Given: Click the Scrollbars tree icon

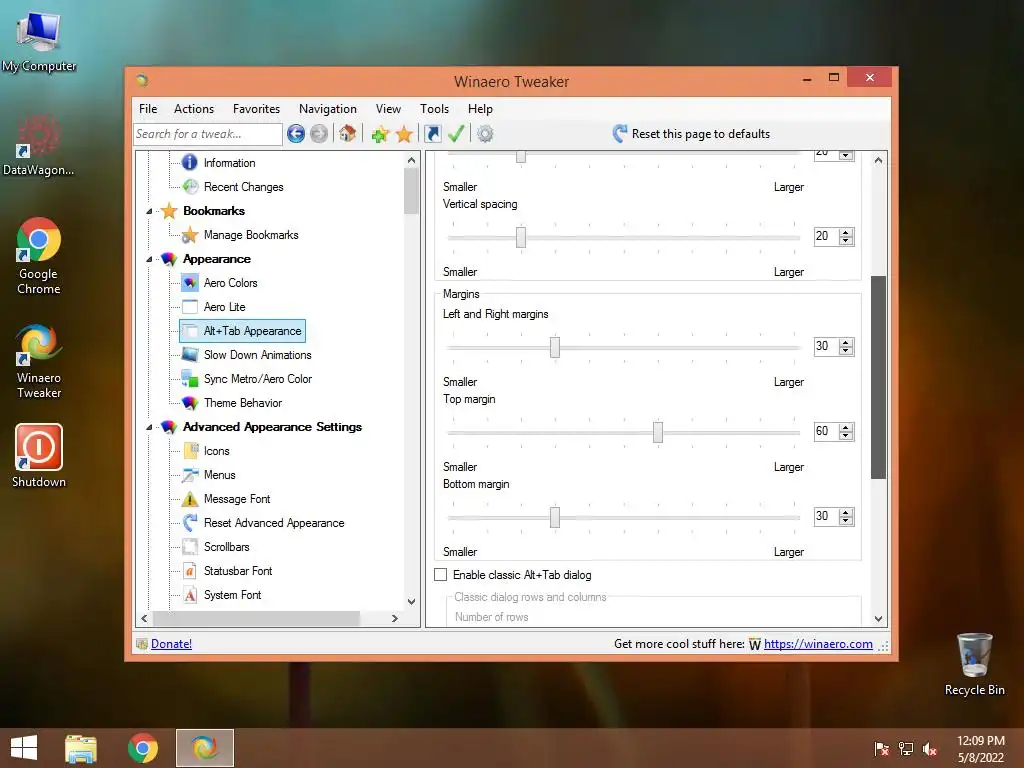Looking at the screenshot, I should (x=189, y=547).
